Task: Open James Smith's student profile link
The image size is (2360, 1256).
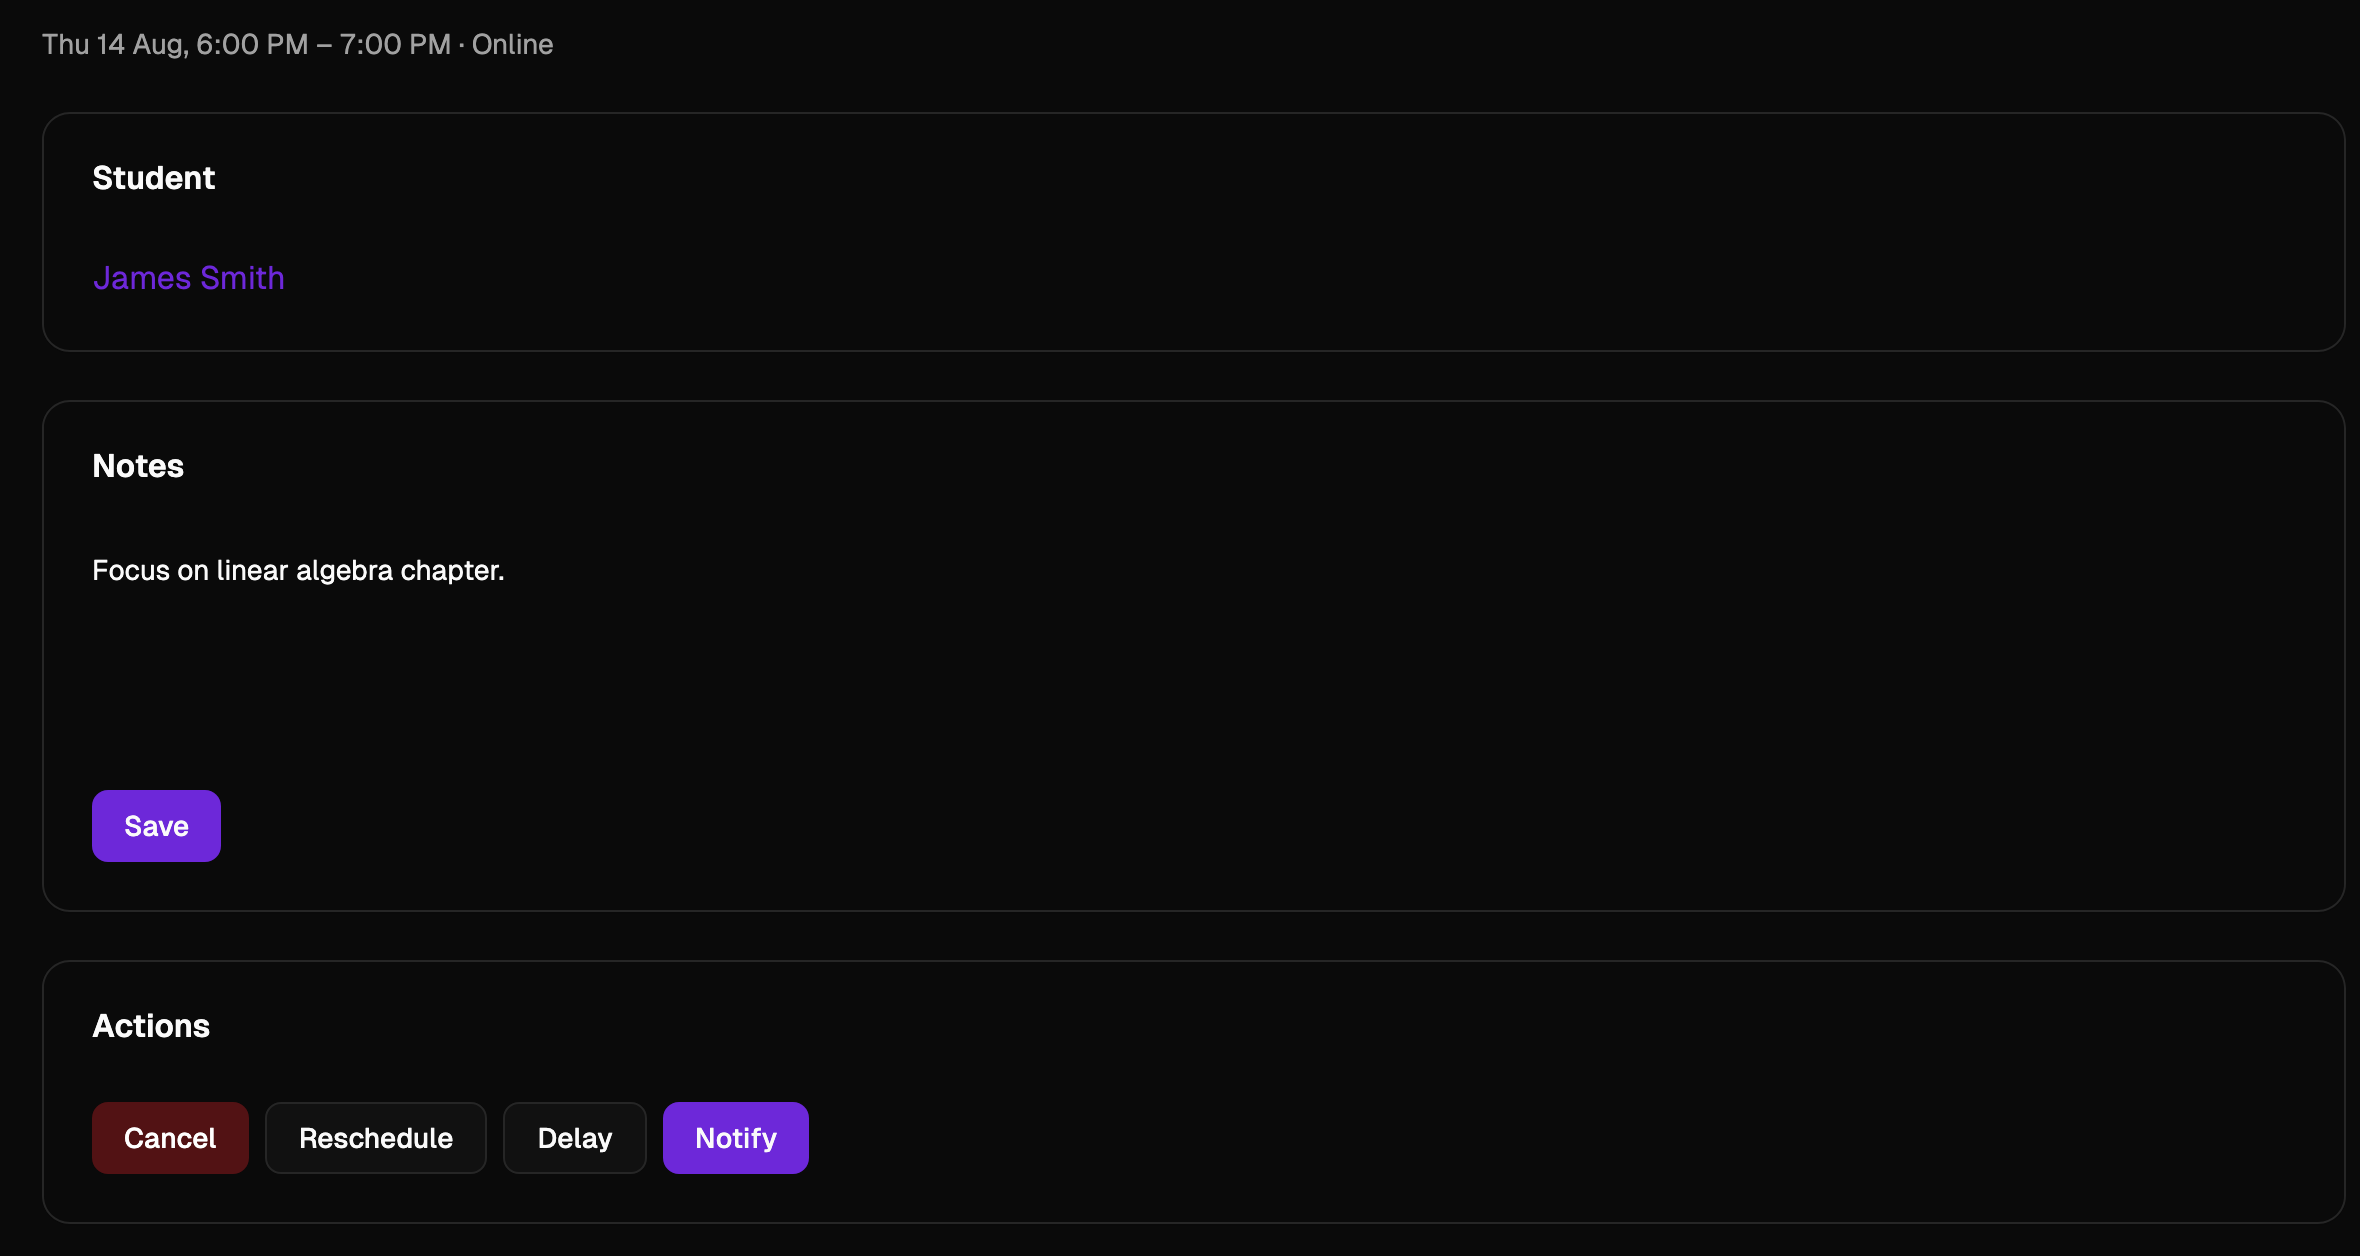Action: [x=188, y=278]
